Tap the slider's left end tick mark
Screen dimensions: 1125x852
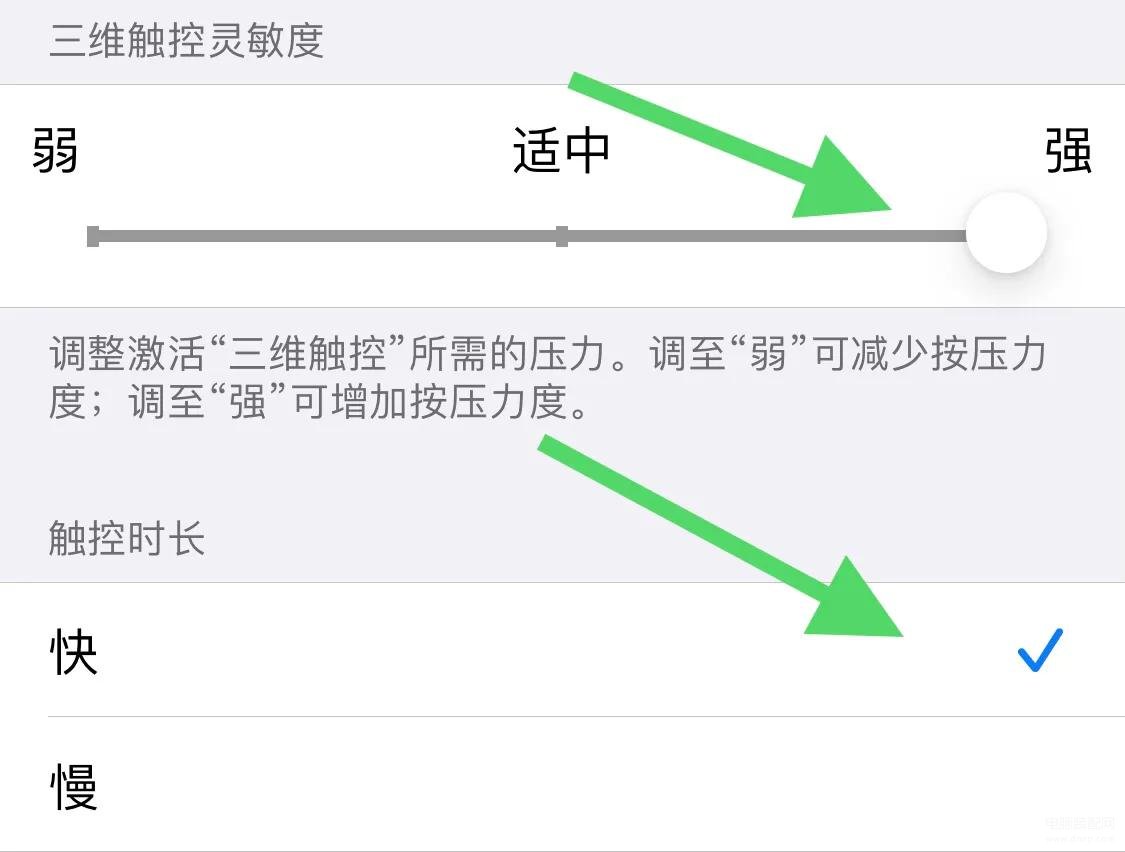(93, 236)
